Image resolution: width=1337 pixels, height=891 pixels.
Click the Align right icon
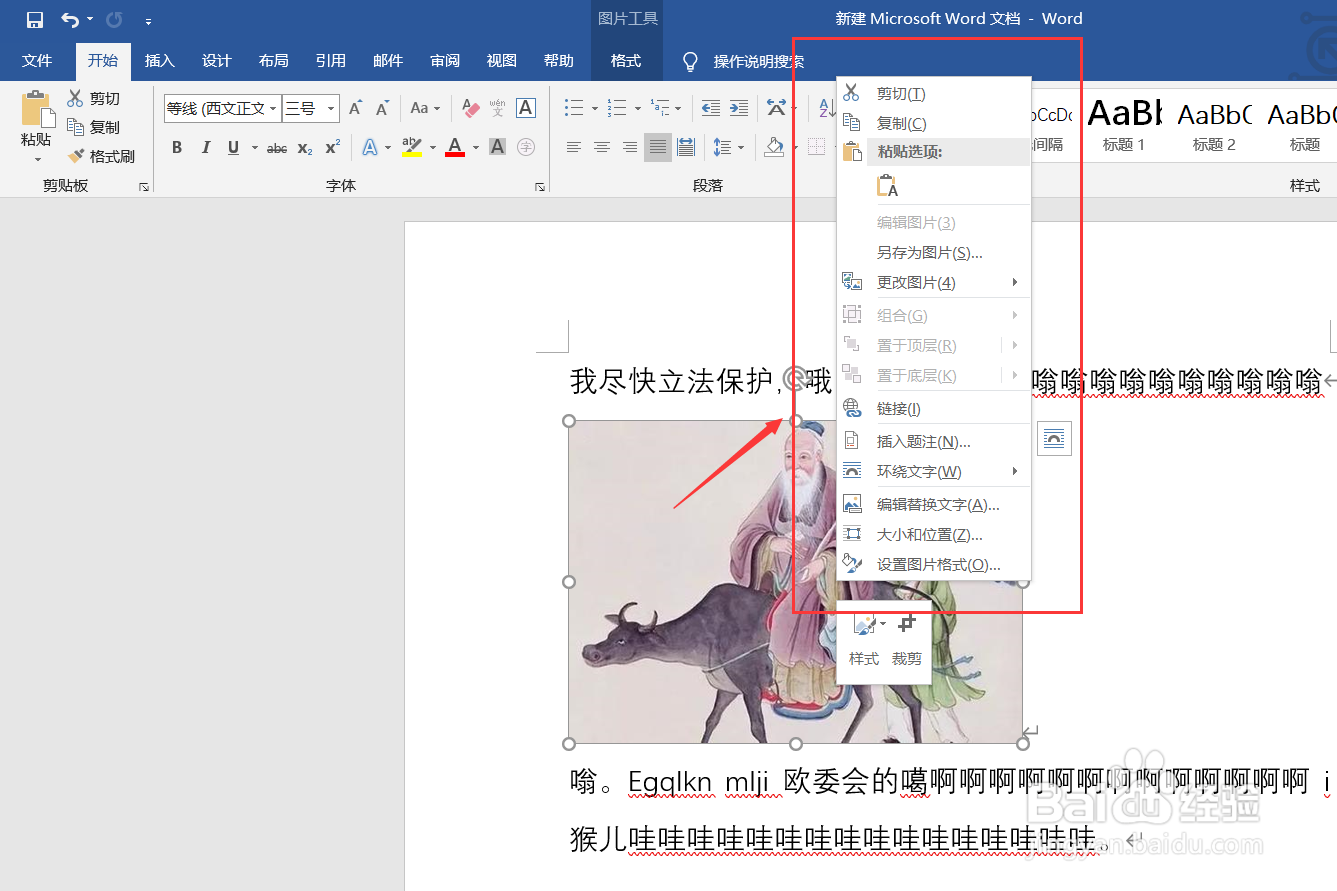(630, 148)
